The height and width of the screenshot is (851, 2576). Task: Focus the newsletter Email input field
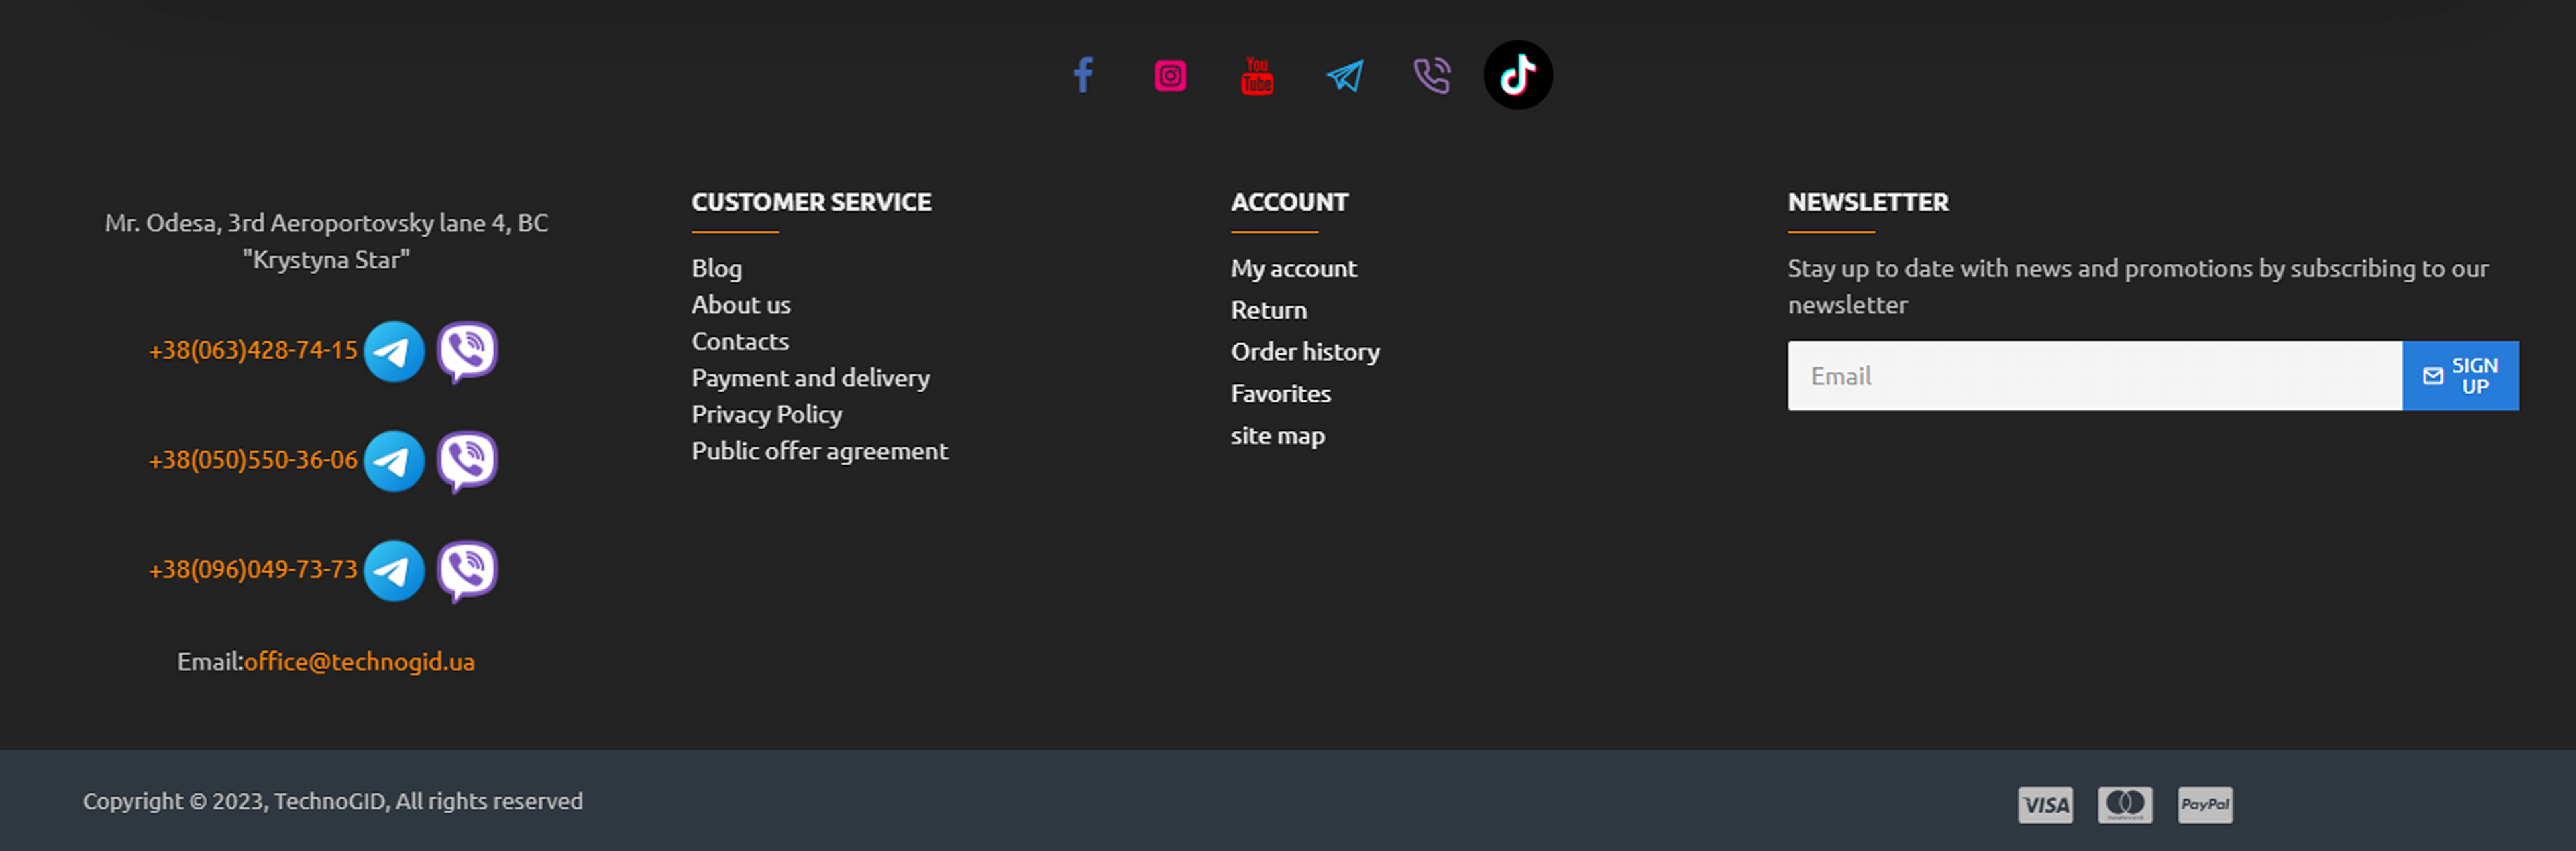(x=2095, y=376)
